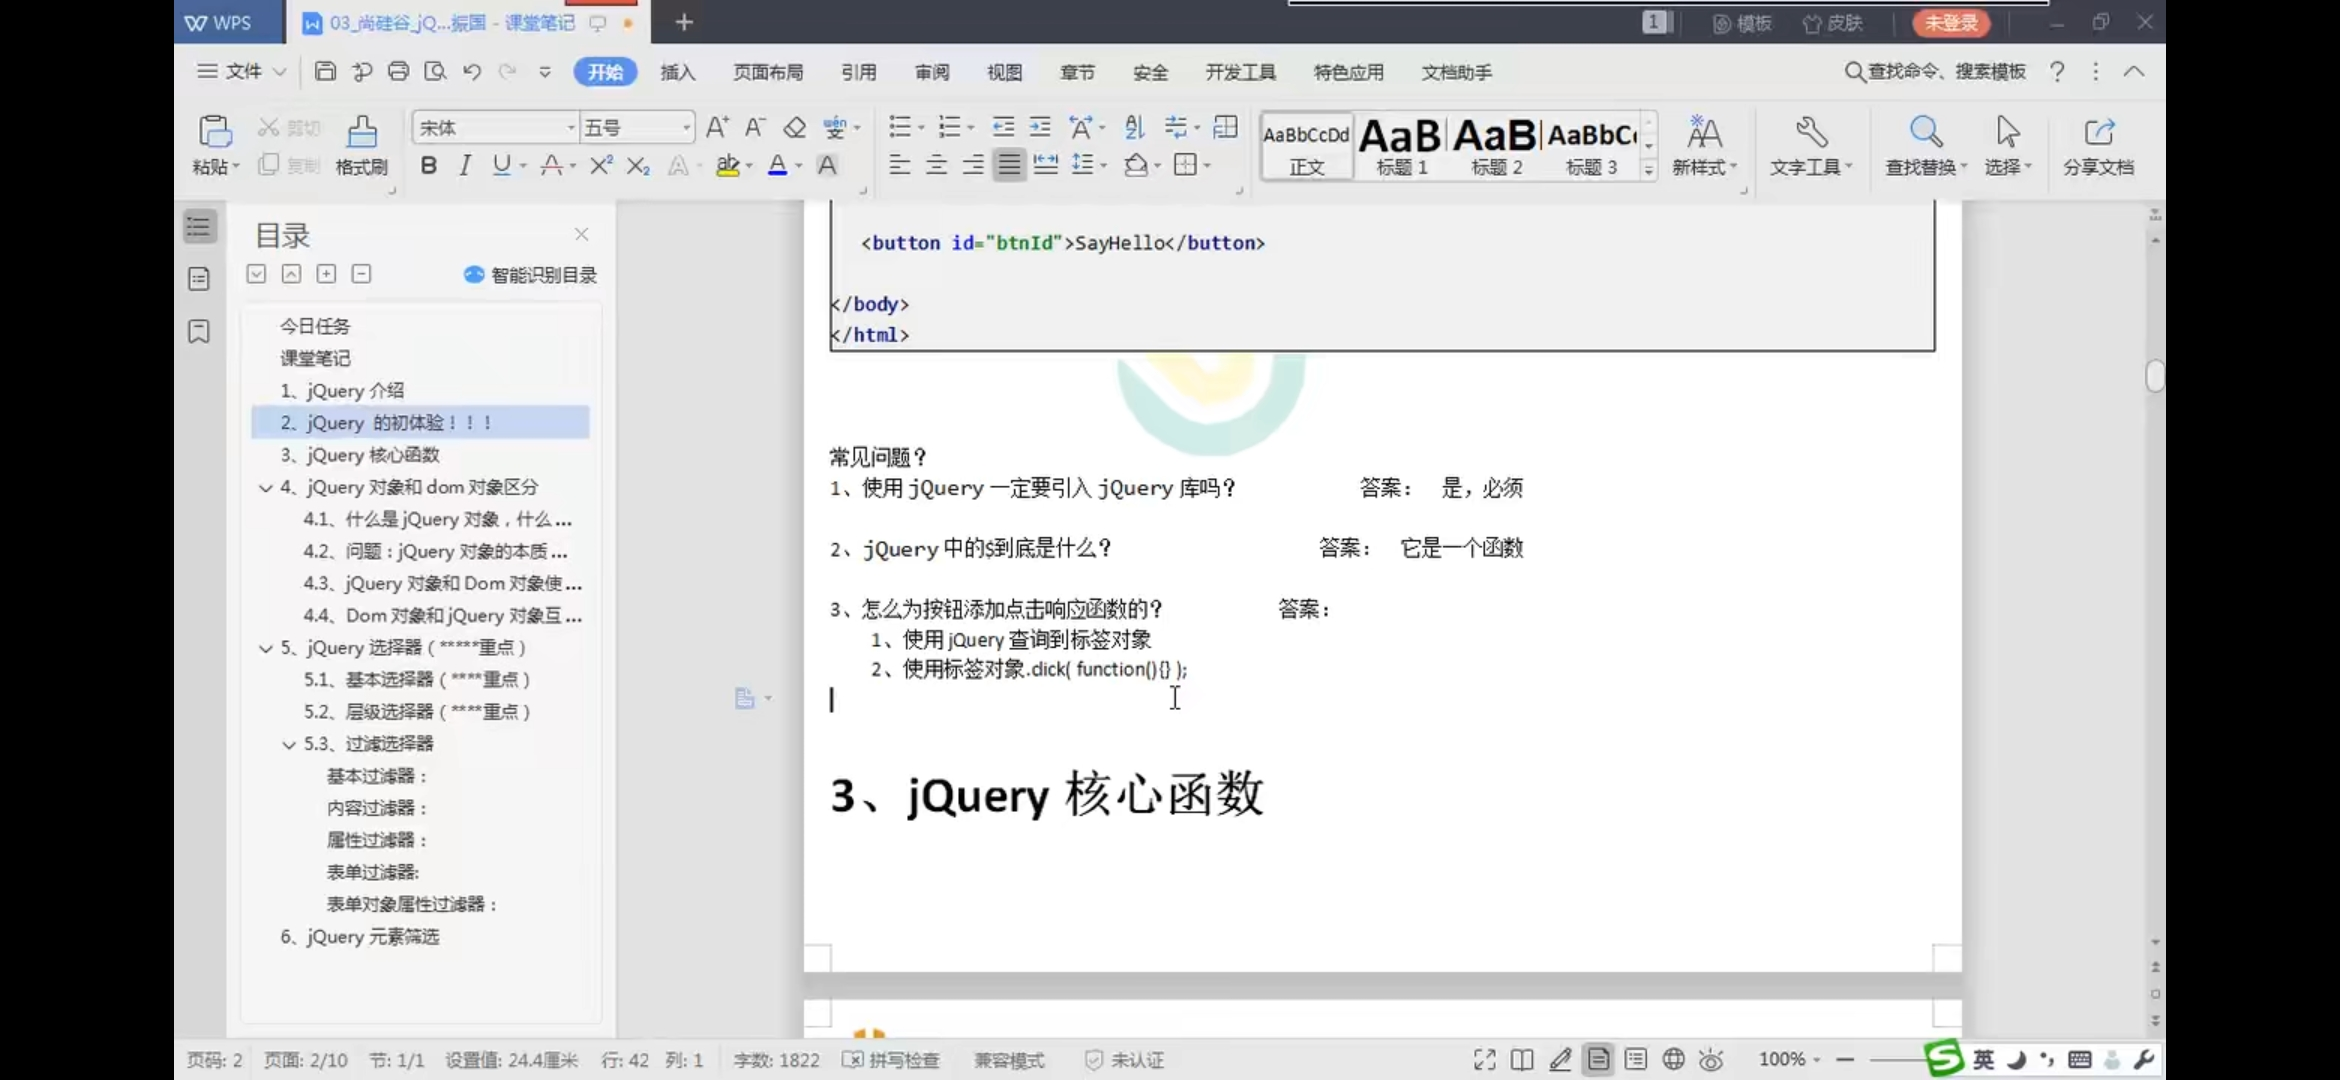Select the Format Painter tool
The image size is (2340, 1080).
click(362, 145)
